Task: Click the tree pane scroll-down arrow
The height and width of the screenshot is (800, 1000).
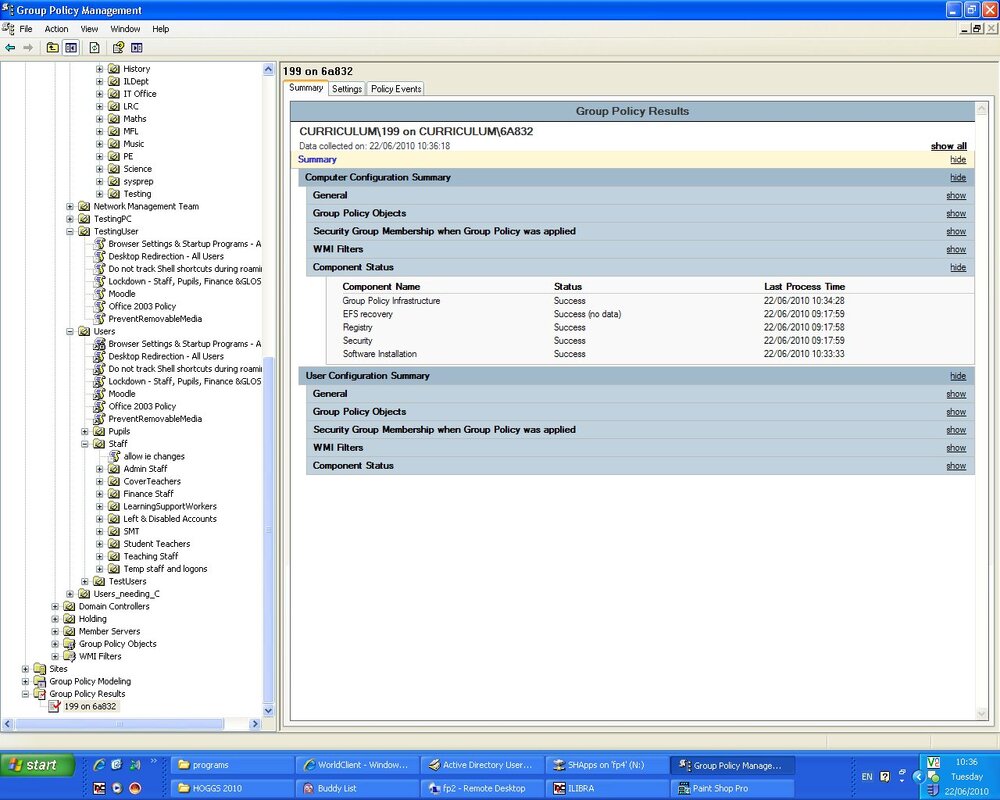Action: (x=268, y=711)
